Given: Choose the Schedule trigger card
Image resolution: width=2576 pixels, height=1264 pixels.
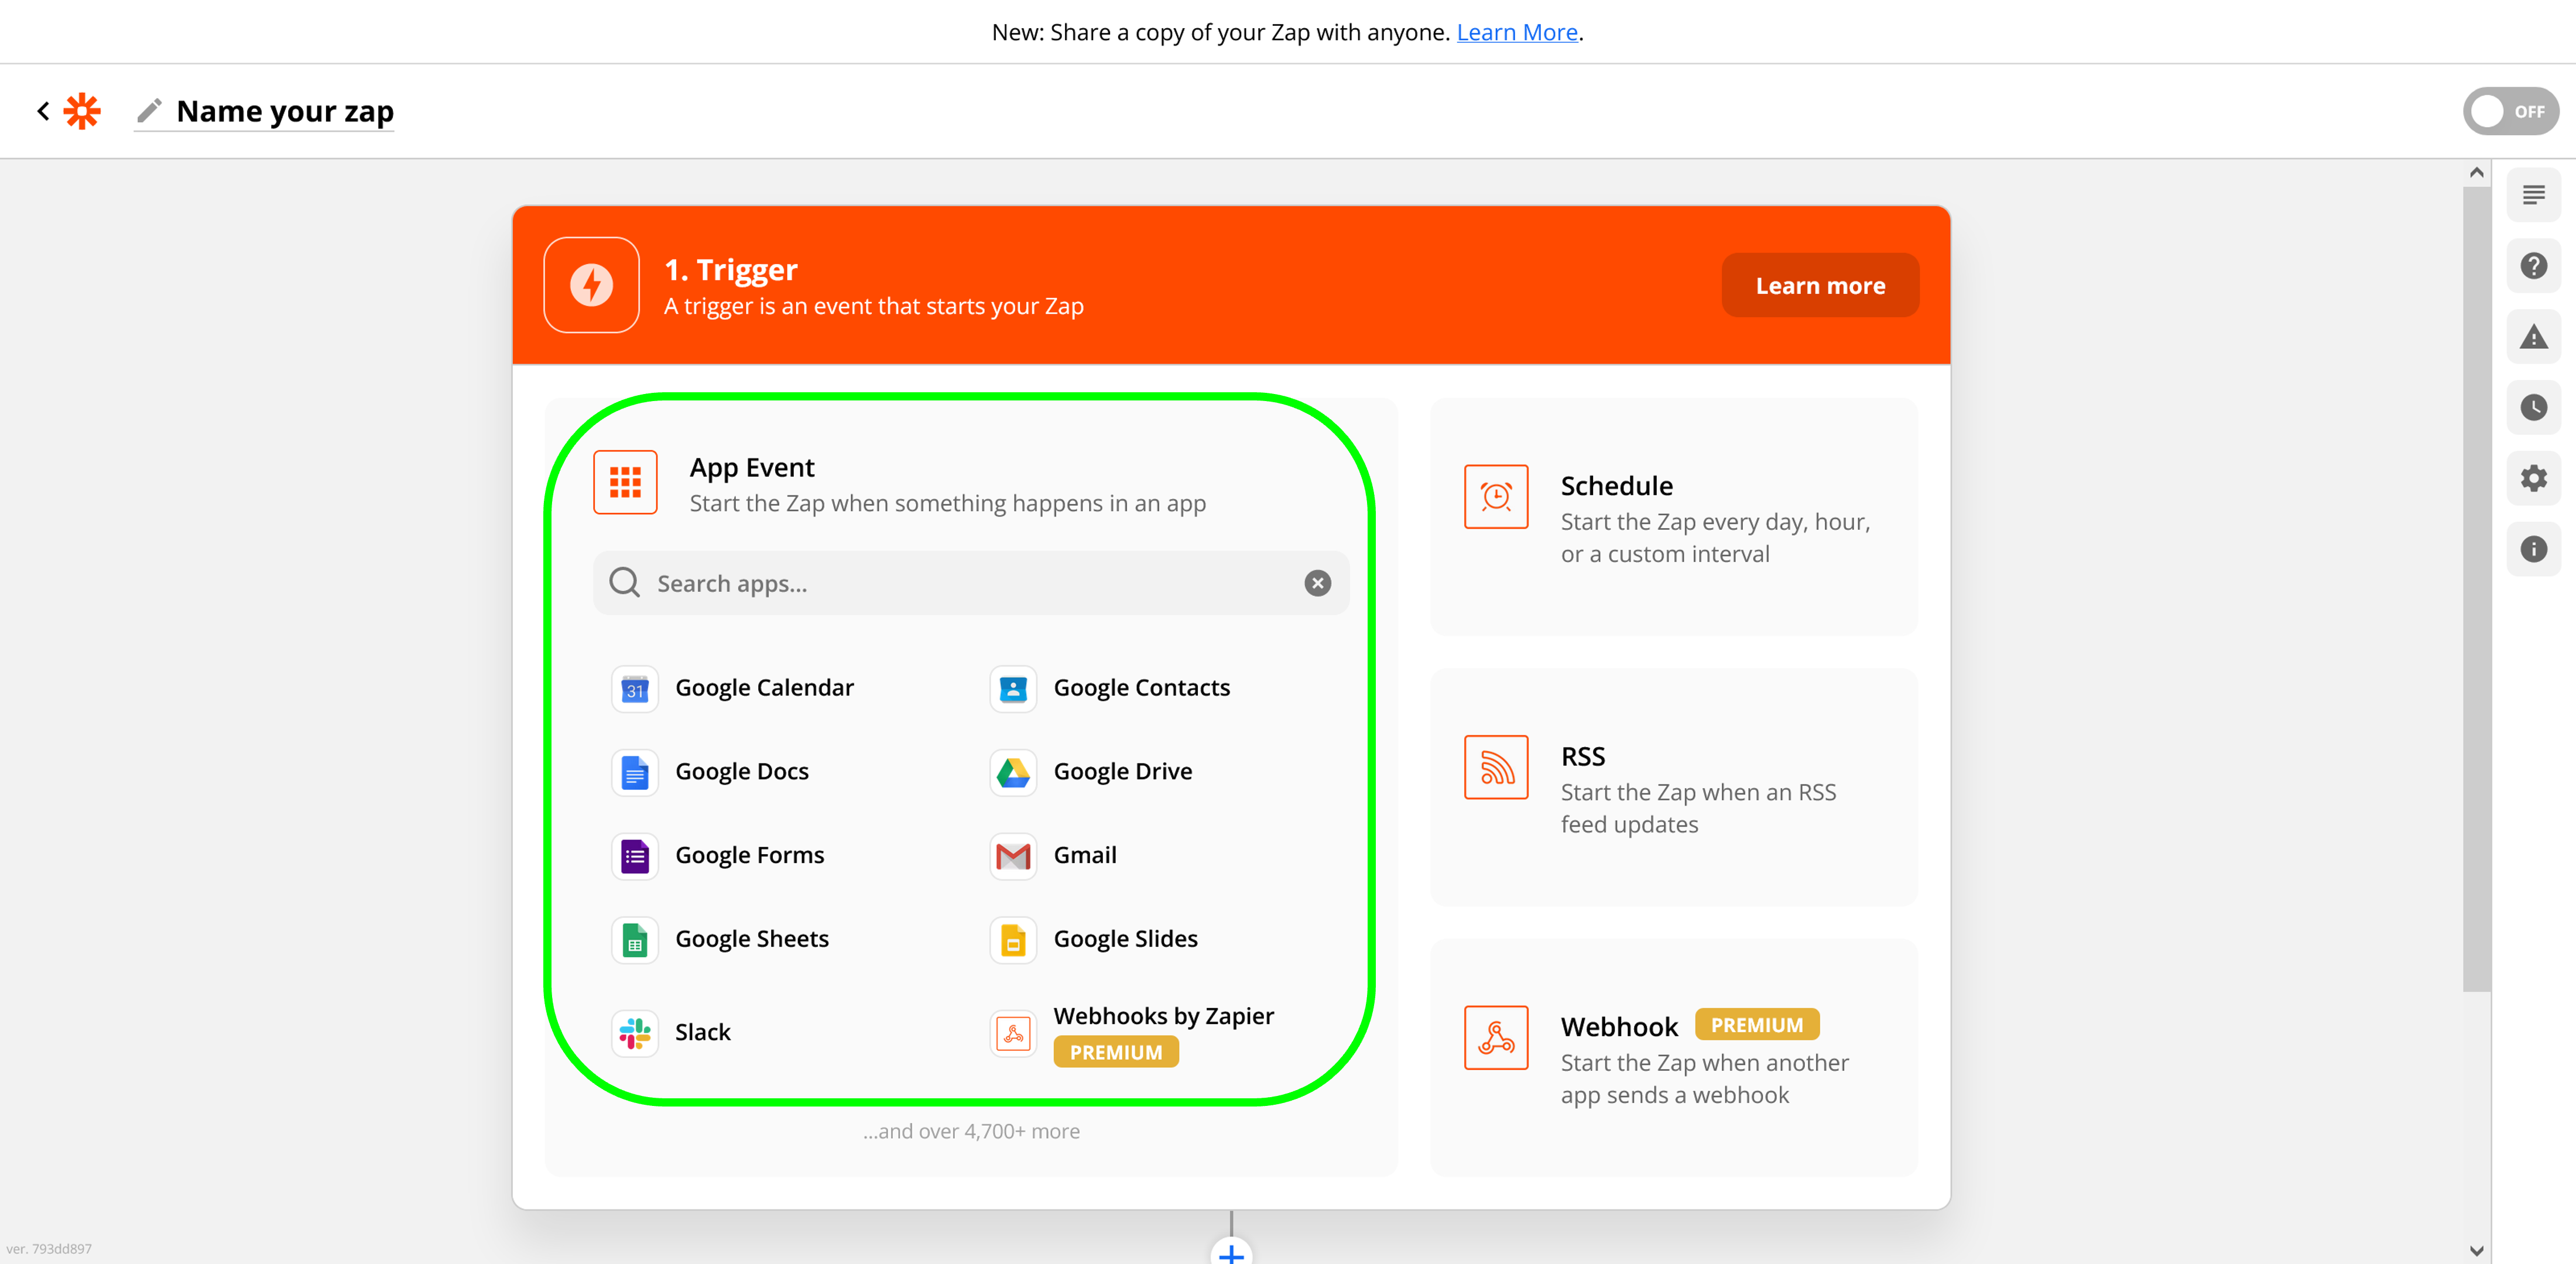Looking at the screenshot, I should (x=1673, y=517).
